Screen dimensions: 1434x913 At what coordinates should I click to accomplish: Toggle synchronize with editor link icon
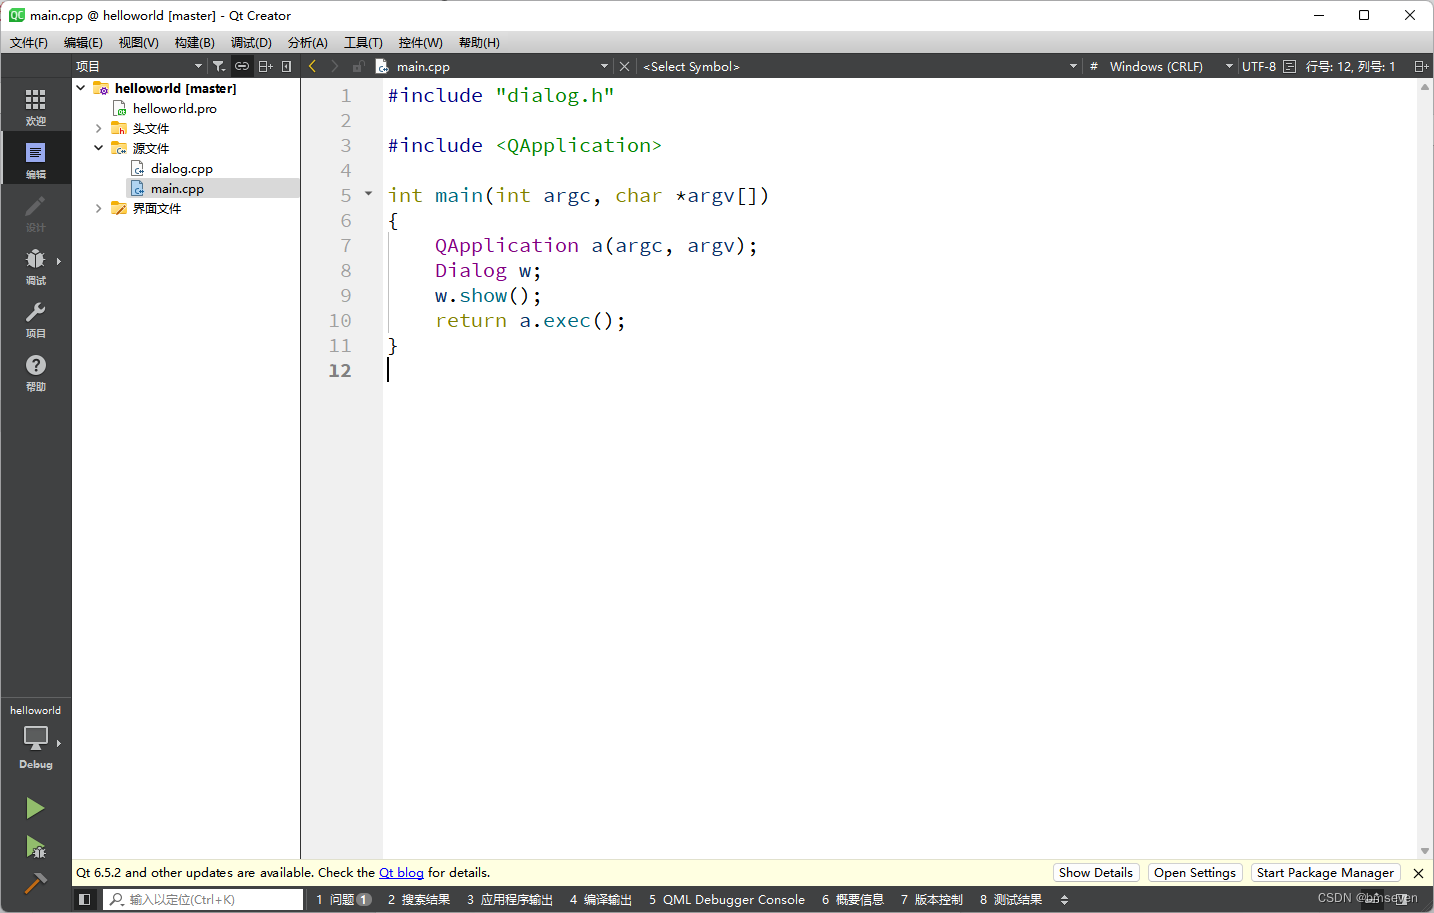(242, 66)
